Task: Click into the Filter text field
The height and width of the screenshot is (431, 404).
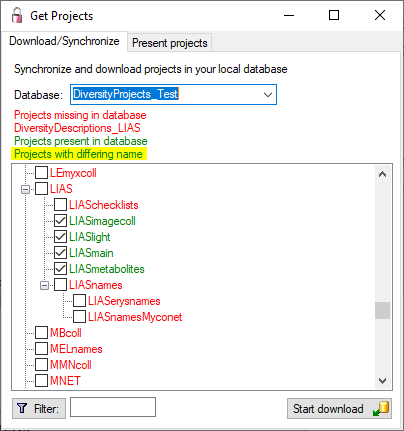Action: pos(113,407)
